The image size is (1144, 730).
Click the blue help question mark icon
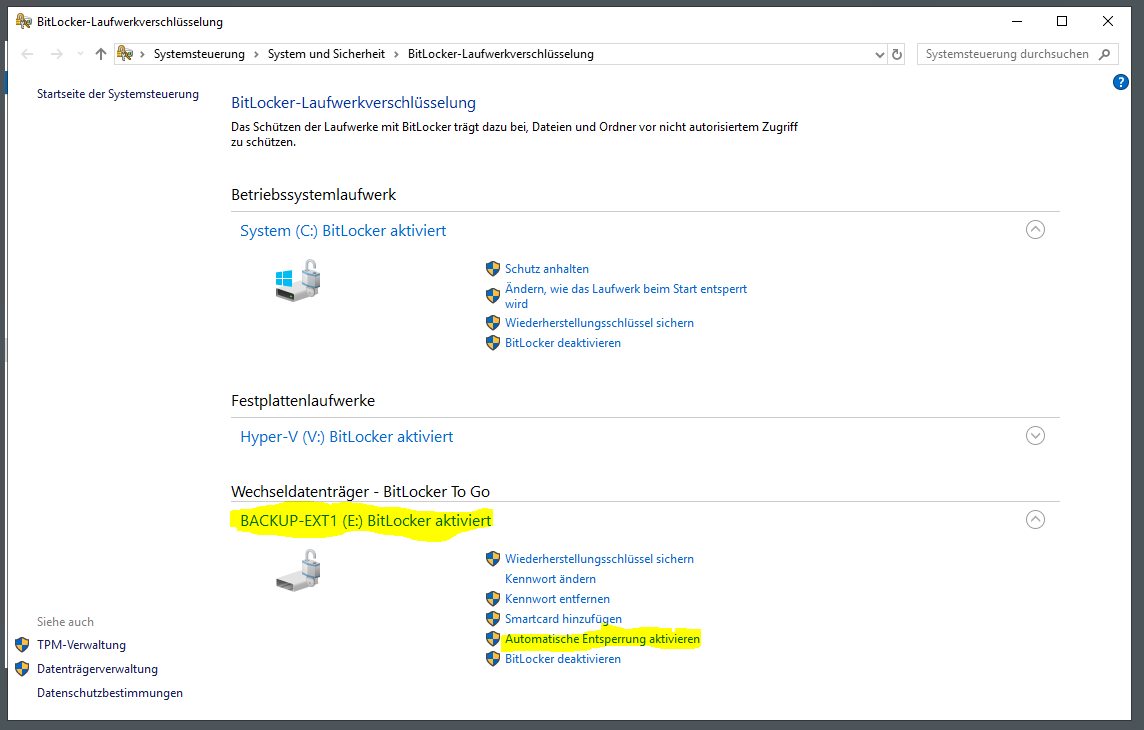point(1121,82)
